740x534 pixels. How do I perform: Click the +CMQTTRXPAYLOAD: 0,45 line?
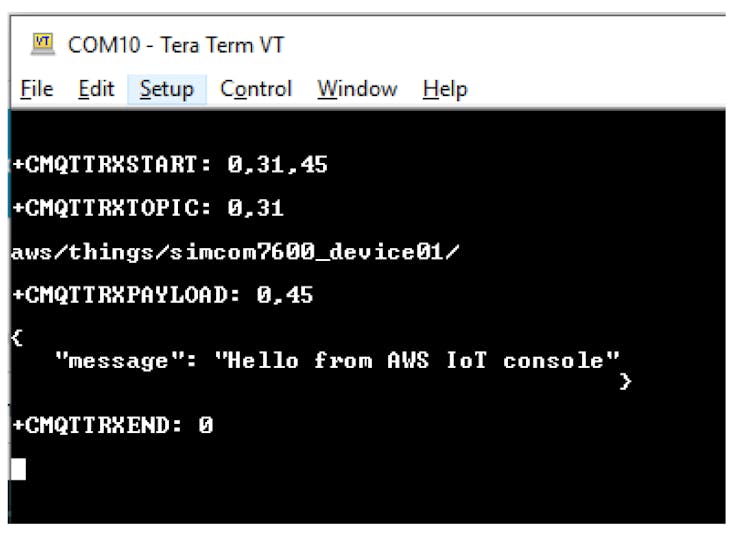163,295
